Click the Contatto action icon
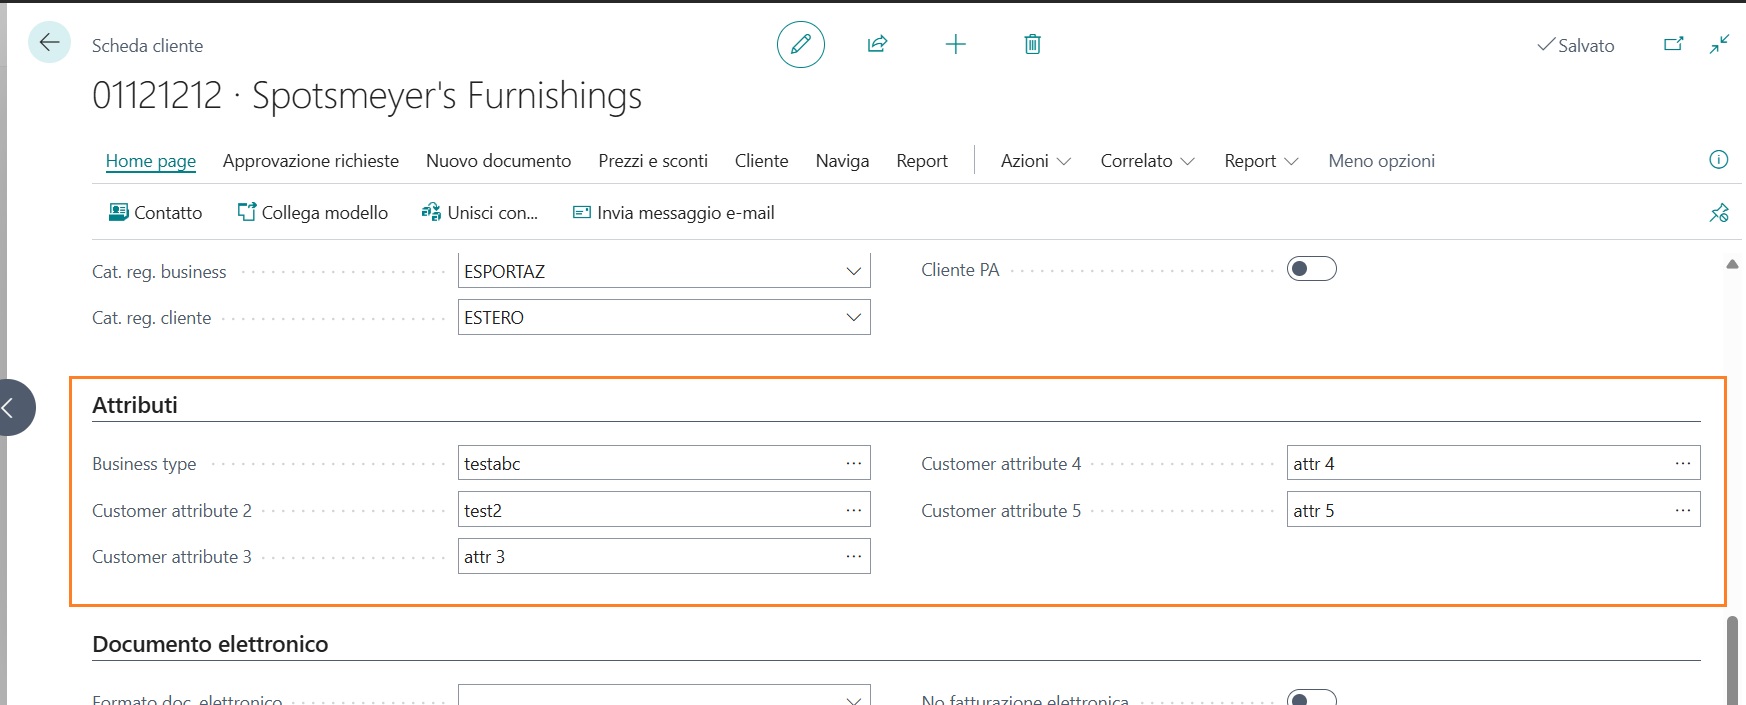 (118, 212)
